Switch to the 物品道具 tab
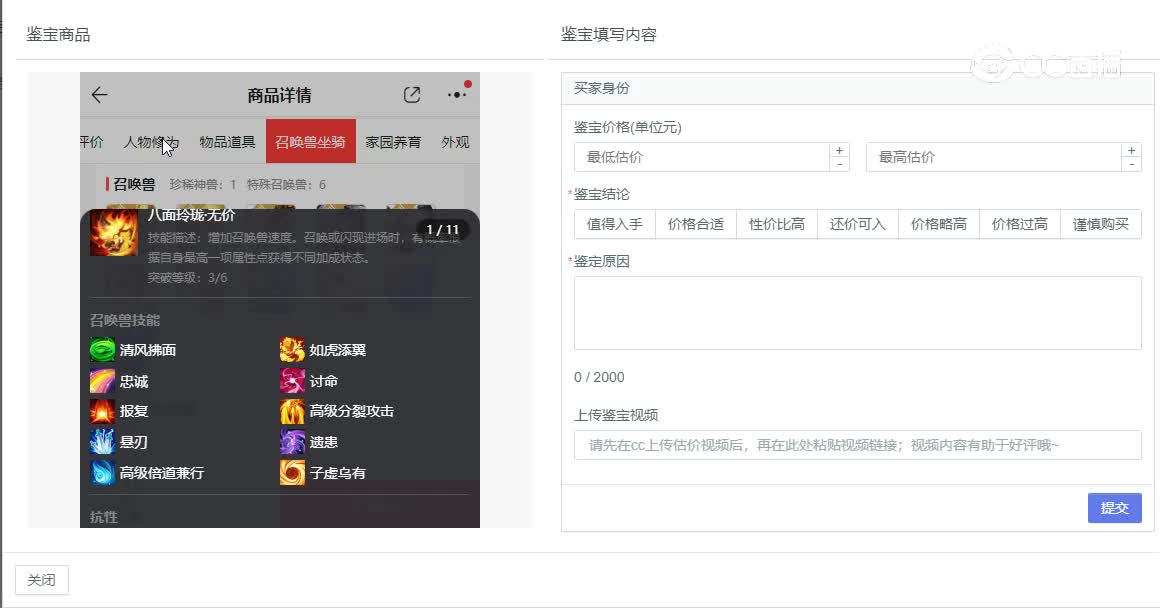Screen dimensions: 1160x610 (x=227, y=142)
